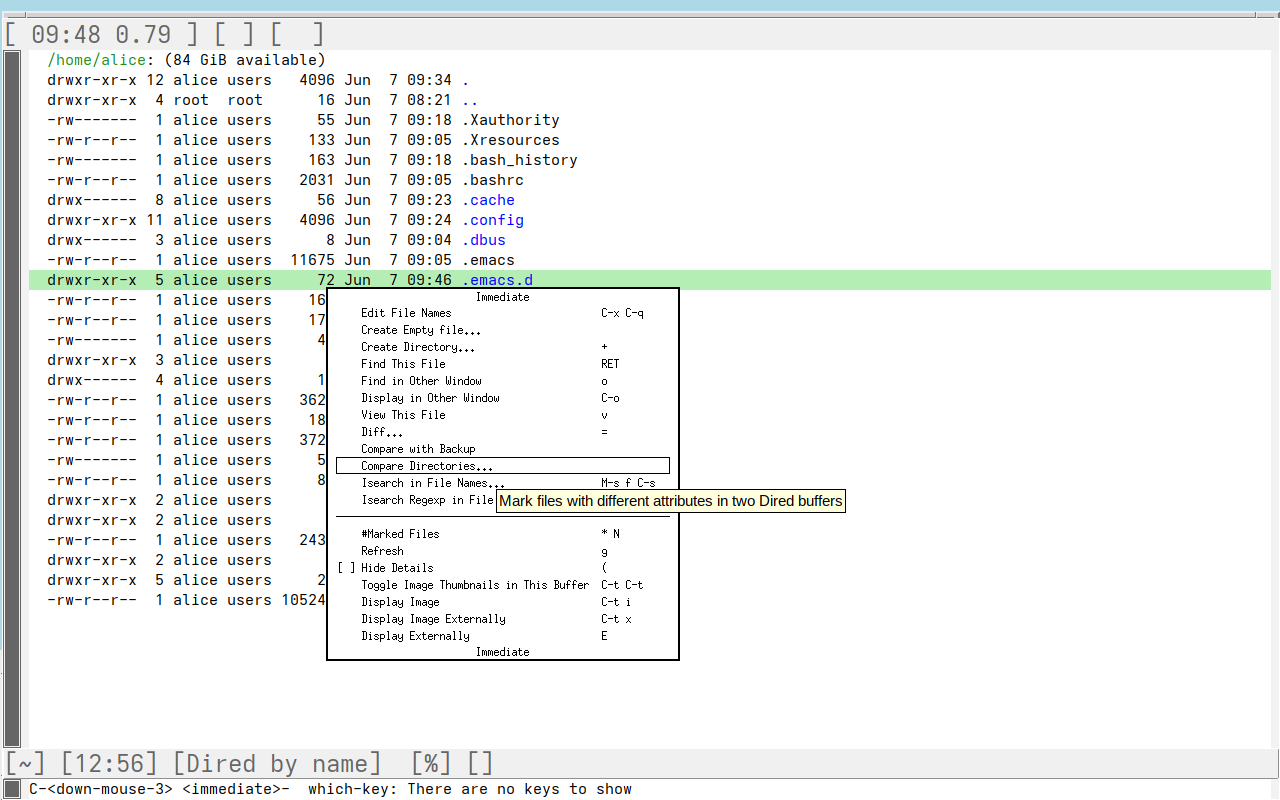
Task: Go to the parent directory .. entry
Action: pyautogui.click(x=470, y=100)
